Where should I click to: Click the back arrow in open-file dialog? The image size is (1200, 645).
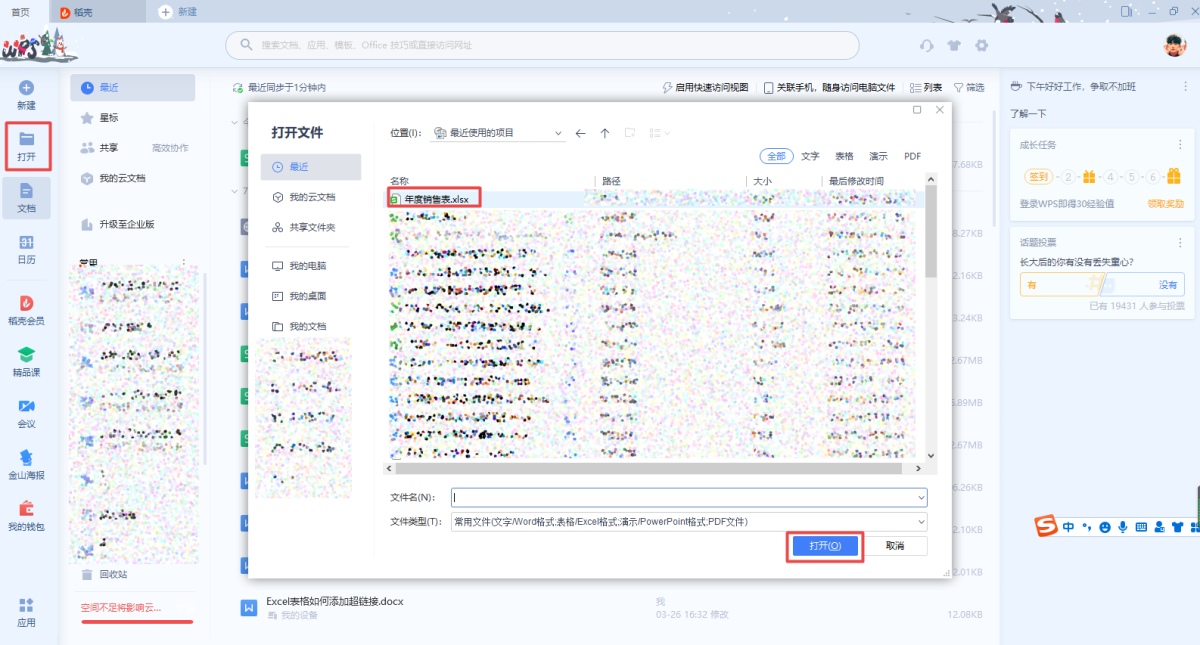[580, 133]
